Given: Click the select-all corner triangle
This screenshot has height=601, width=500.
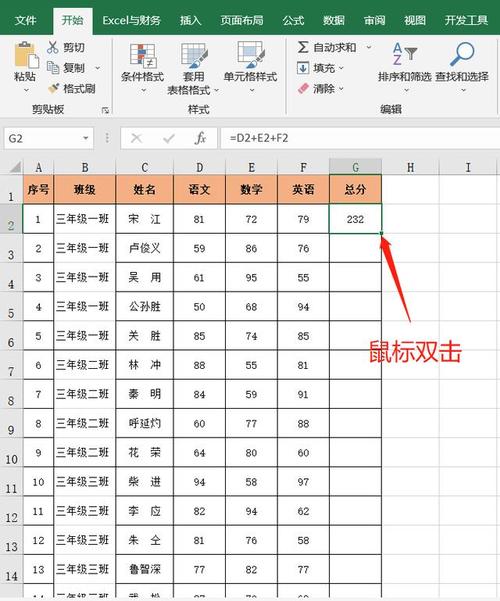Looking at the screenshot, I should pos(15,167).
